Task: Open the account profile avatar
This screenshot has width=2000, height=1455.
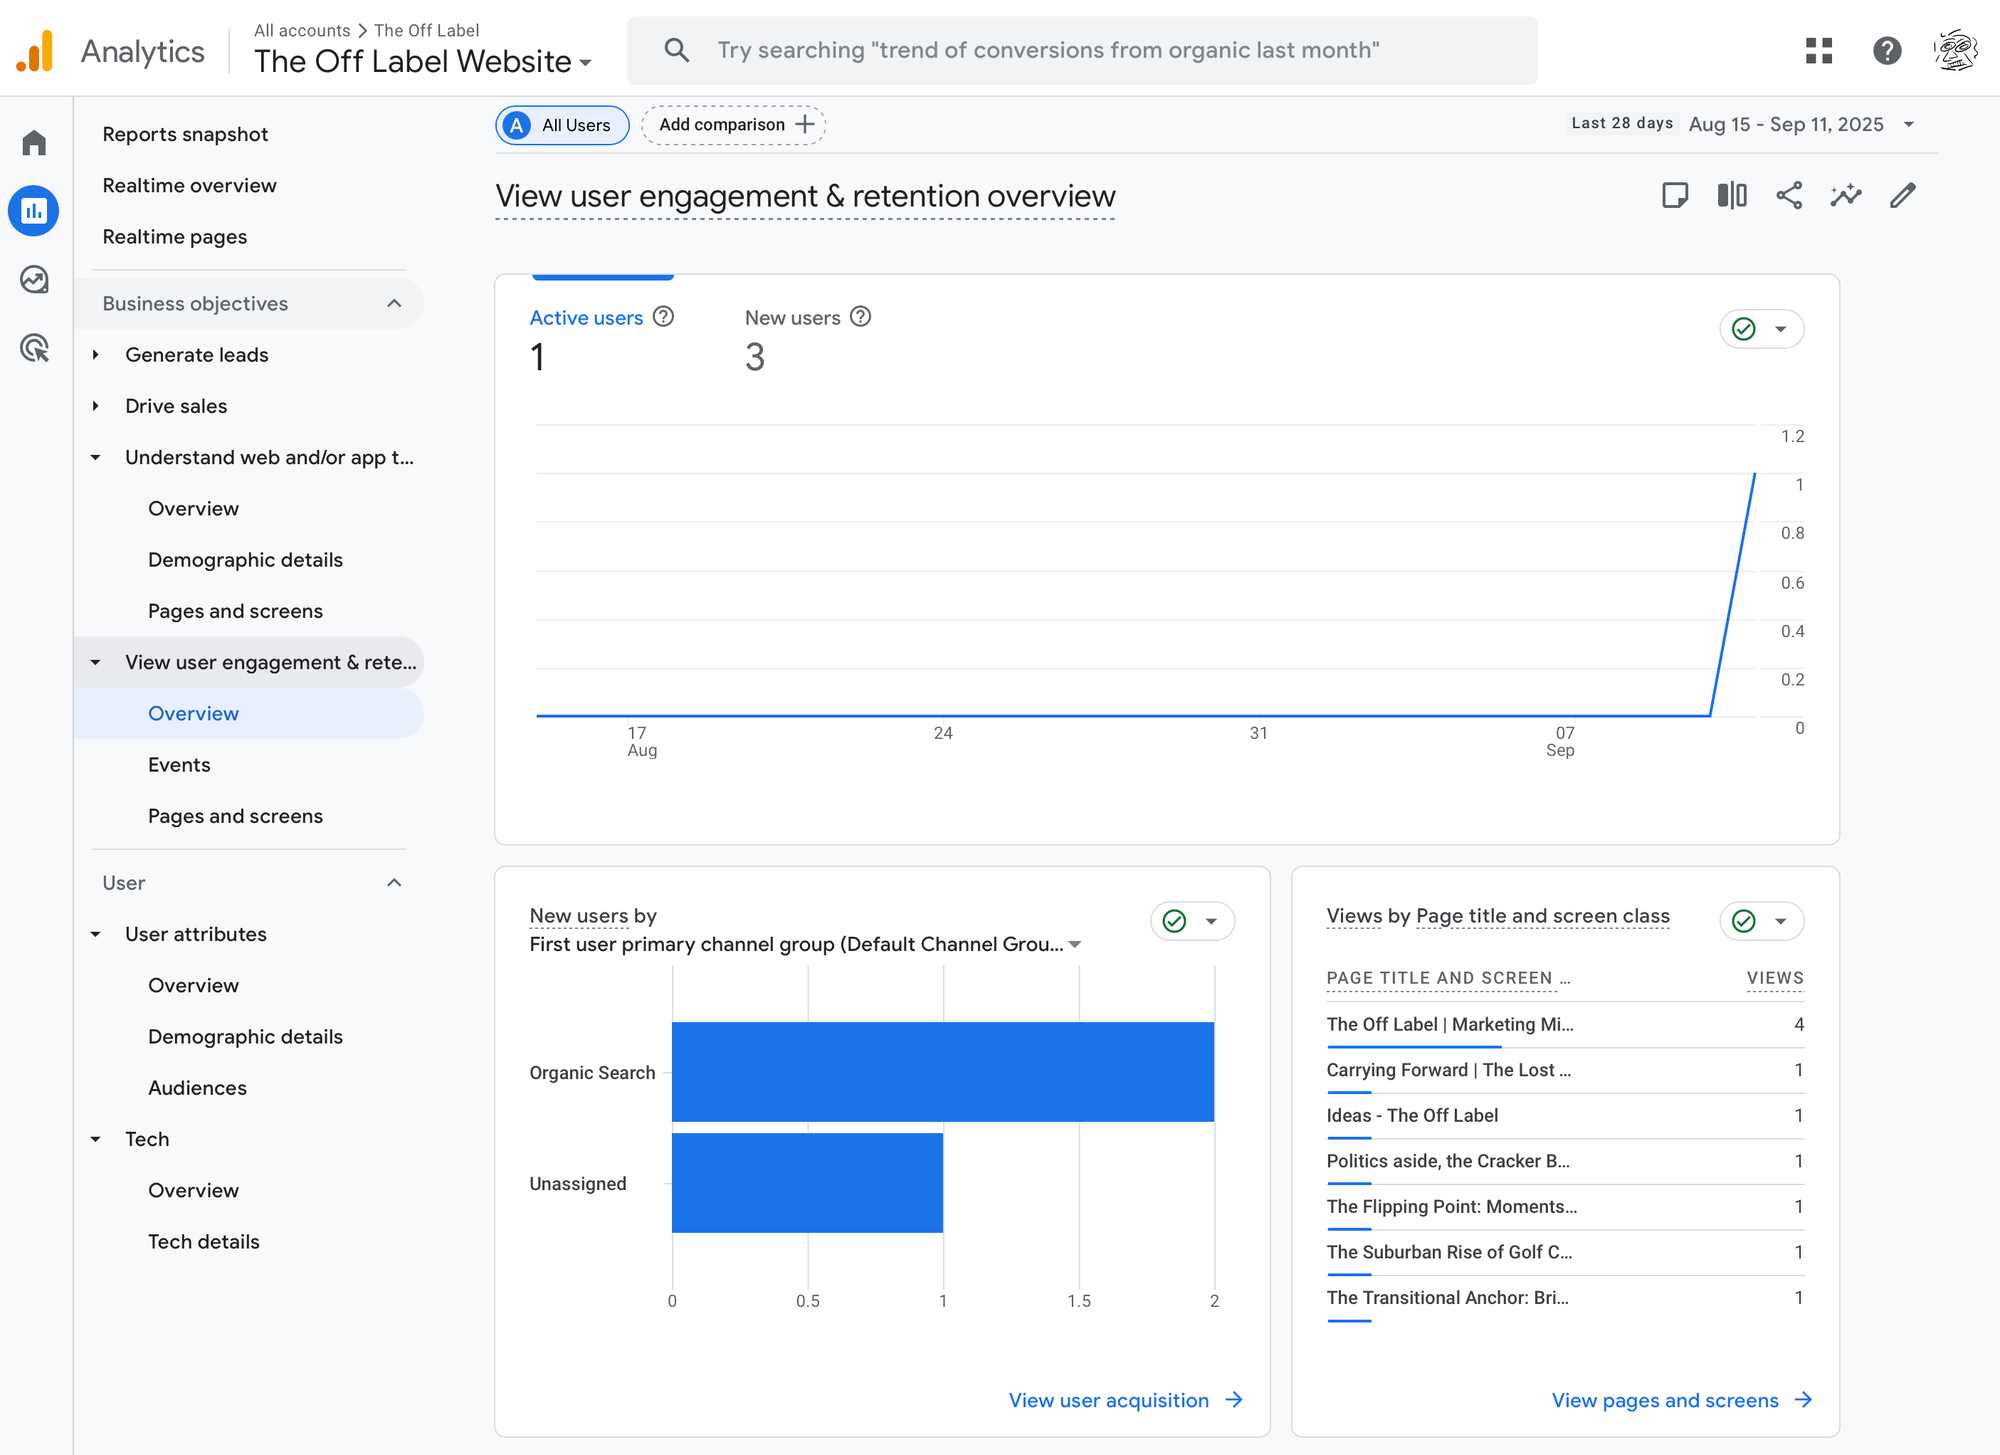Action: (1956, 50)
